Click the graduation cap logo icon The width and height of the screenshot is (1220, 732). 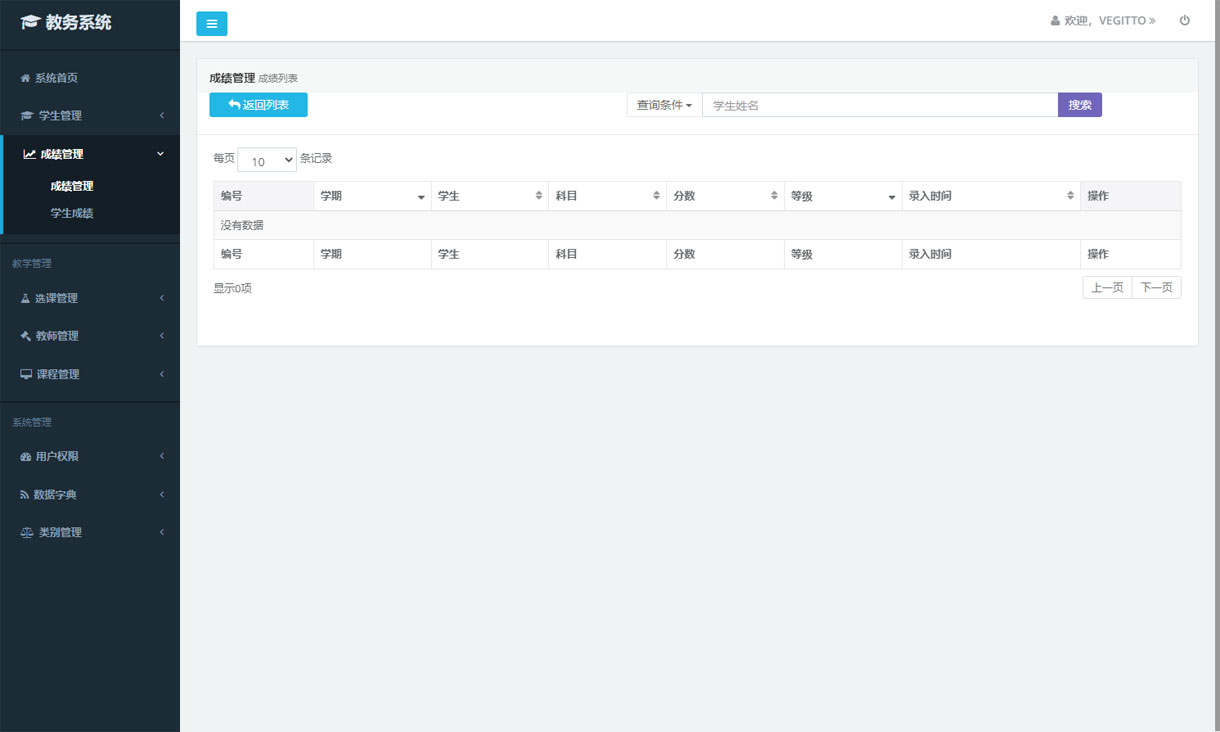point(30,22)
